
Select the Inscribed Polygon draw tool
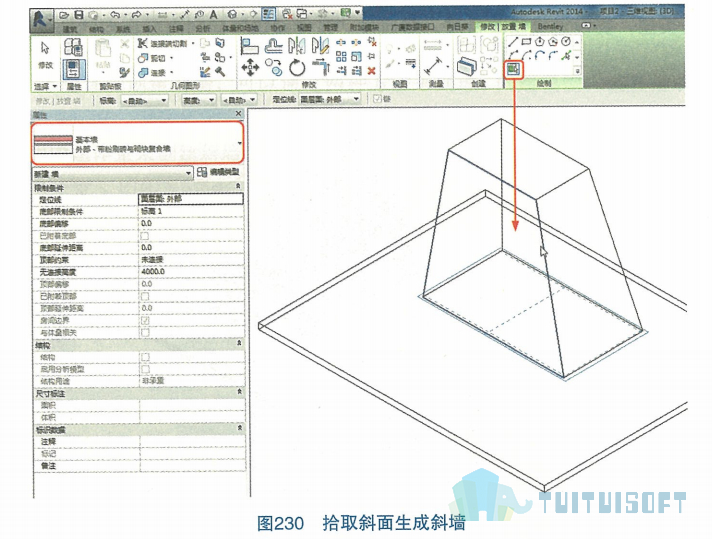(x=539, y=42)
